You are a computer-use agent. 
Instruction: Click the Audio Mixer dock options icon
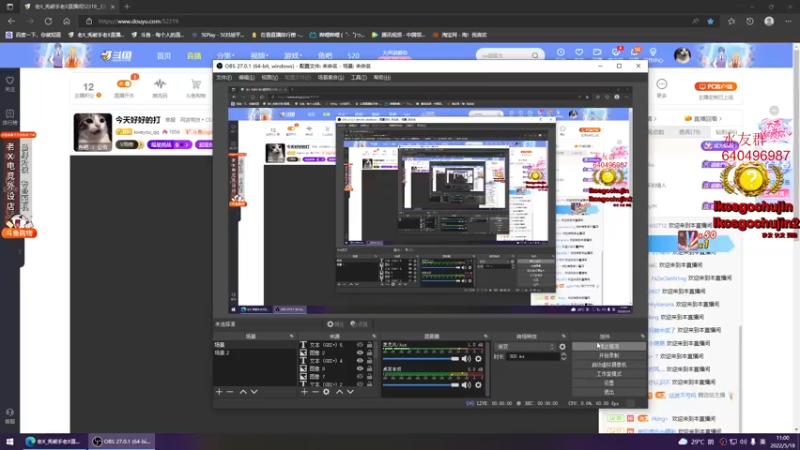click(486, 337)
